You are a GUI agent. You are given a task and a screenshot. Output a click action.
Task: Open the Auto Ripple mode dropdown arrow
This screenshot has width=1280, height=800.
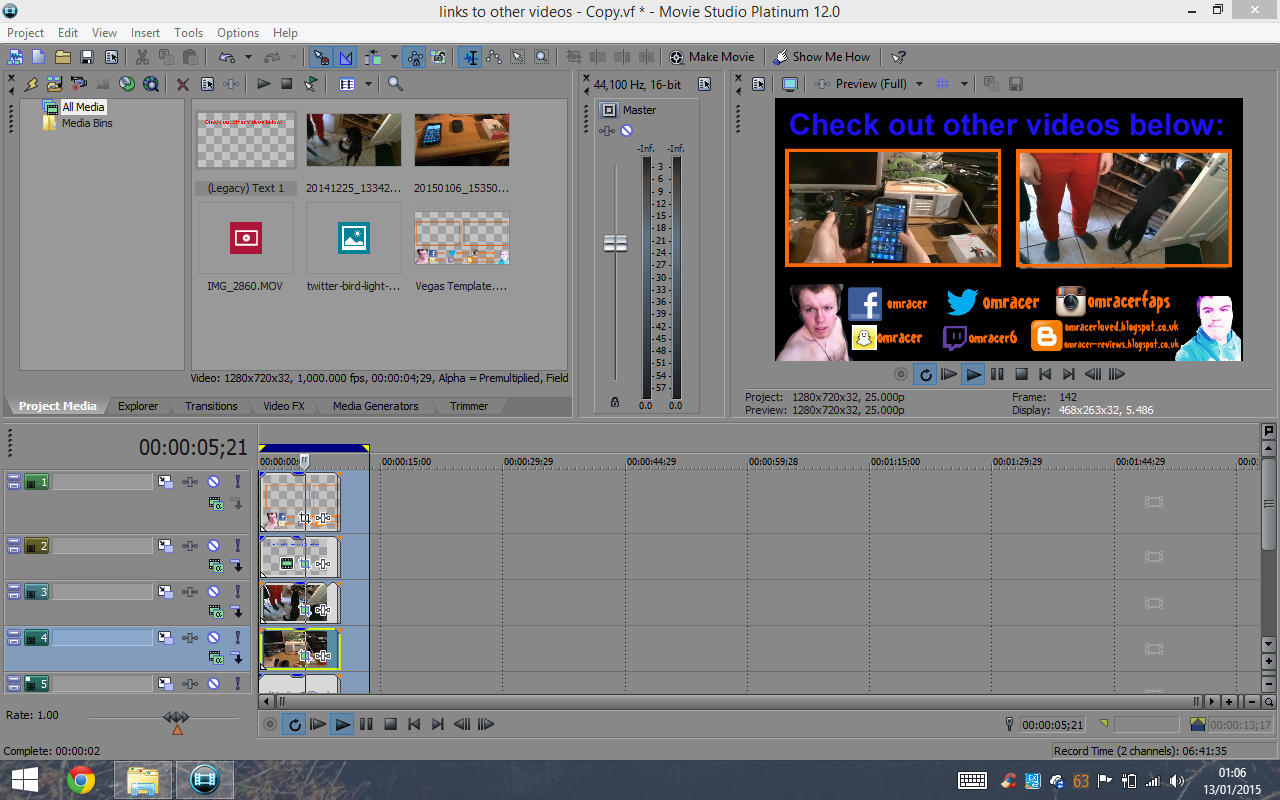(x=394, y=57)
